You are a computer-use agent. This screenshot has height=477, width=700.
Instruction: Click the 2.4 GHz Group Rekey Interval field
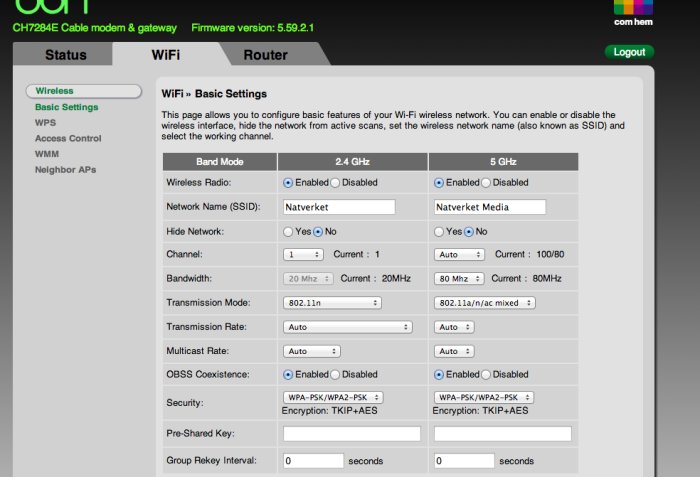[313, 460]
